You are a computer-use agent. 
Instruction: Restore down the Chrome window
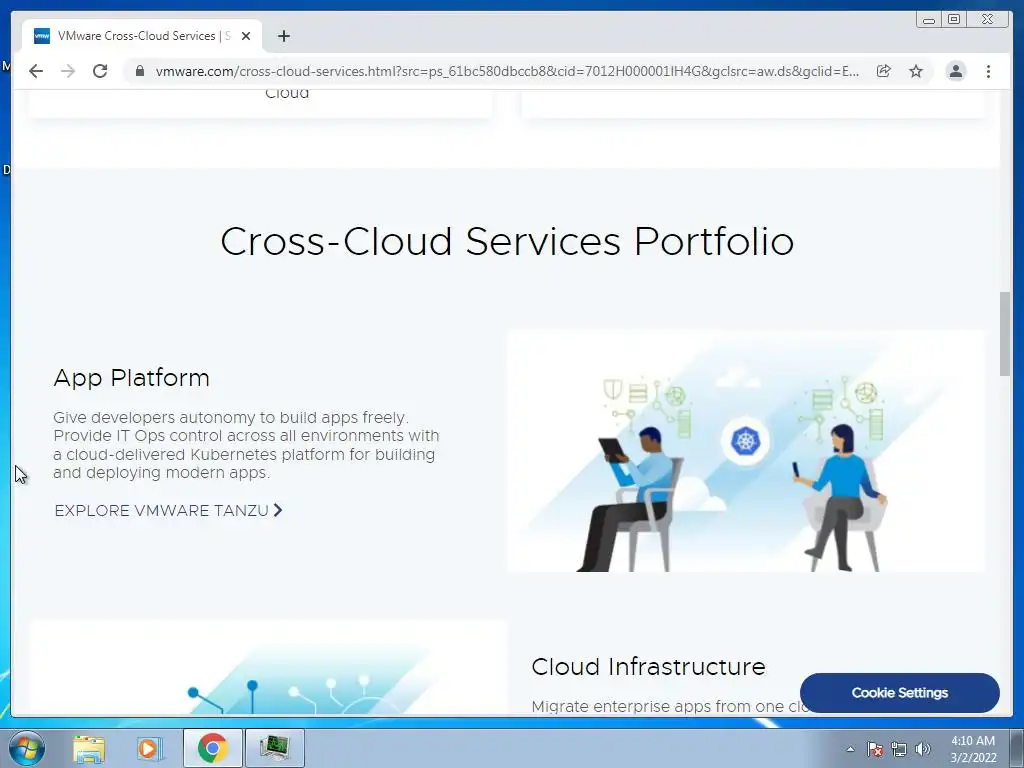(x=953, y=20)
